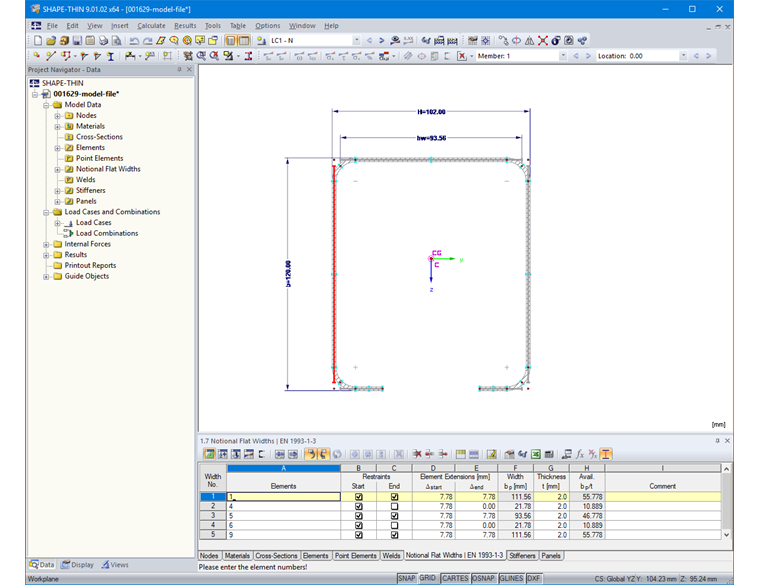Screen dimensions: 760x585
Task: Click the Elements cell in row 1
Action: point(284,497)
